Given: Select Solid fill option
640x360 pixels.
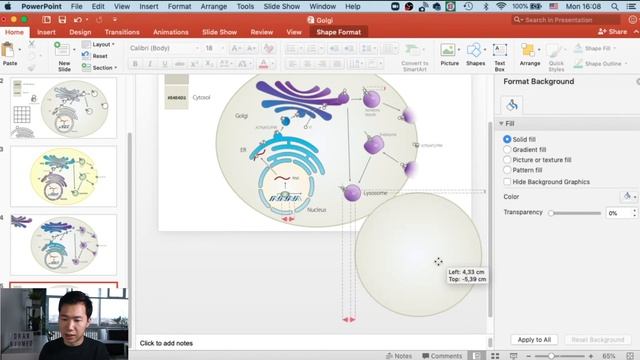Looking at the screenshot, I should click(507, 139).
